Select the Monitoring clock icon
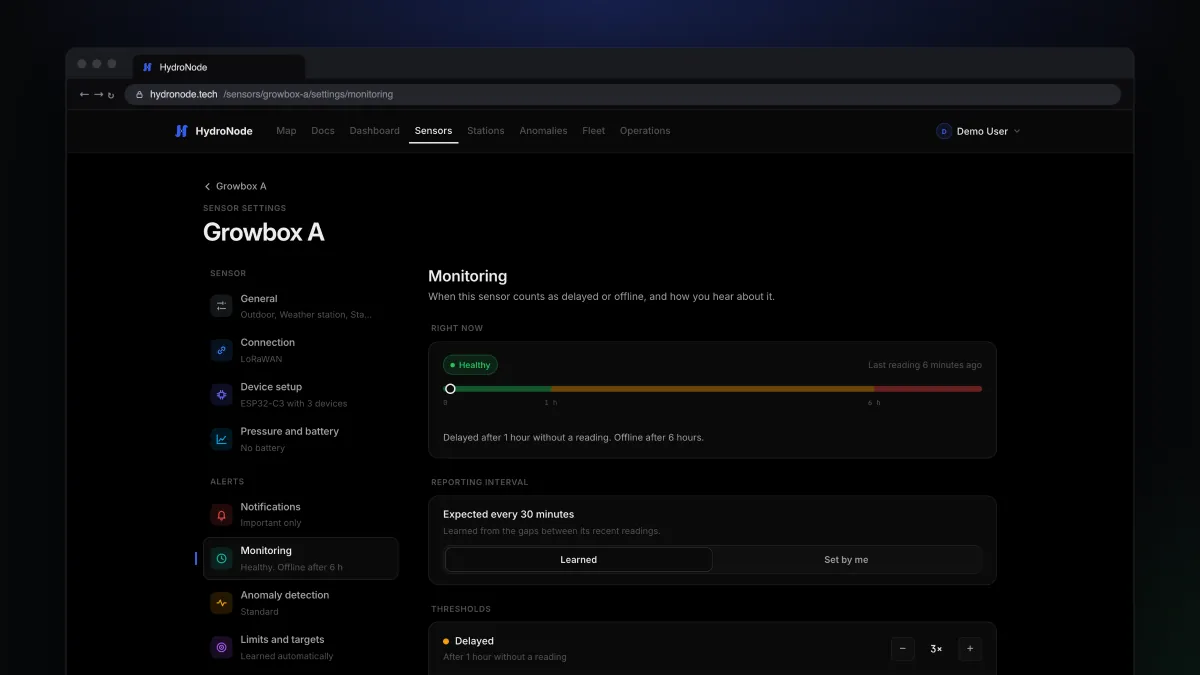 click(x=221, y=558)
